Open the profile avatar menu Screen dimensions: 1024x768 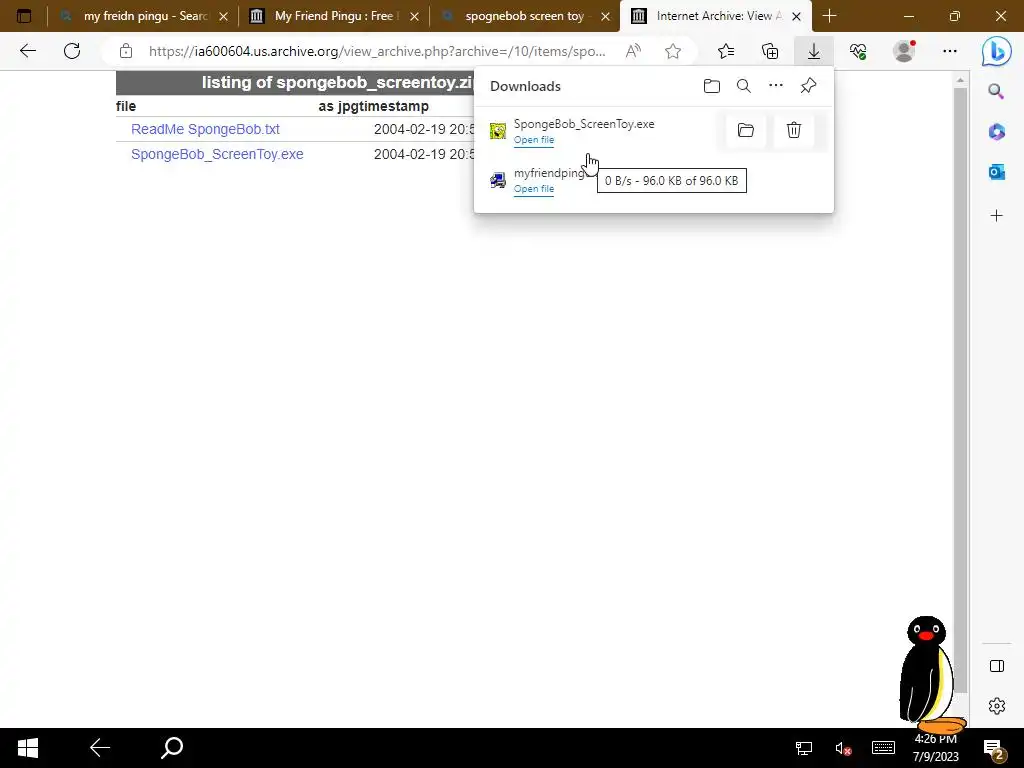(904, 51)
